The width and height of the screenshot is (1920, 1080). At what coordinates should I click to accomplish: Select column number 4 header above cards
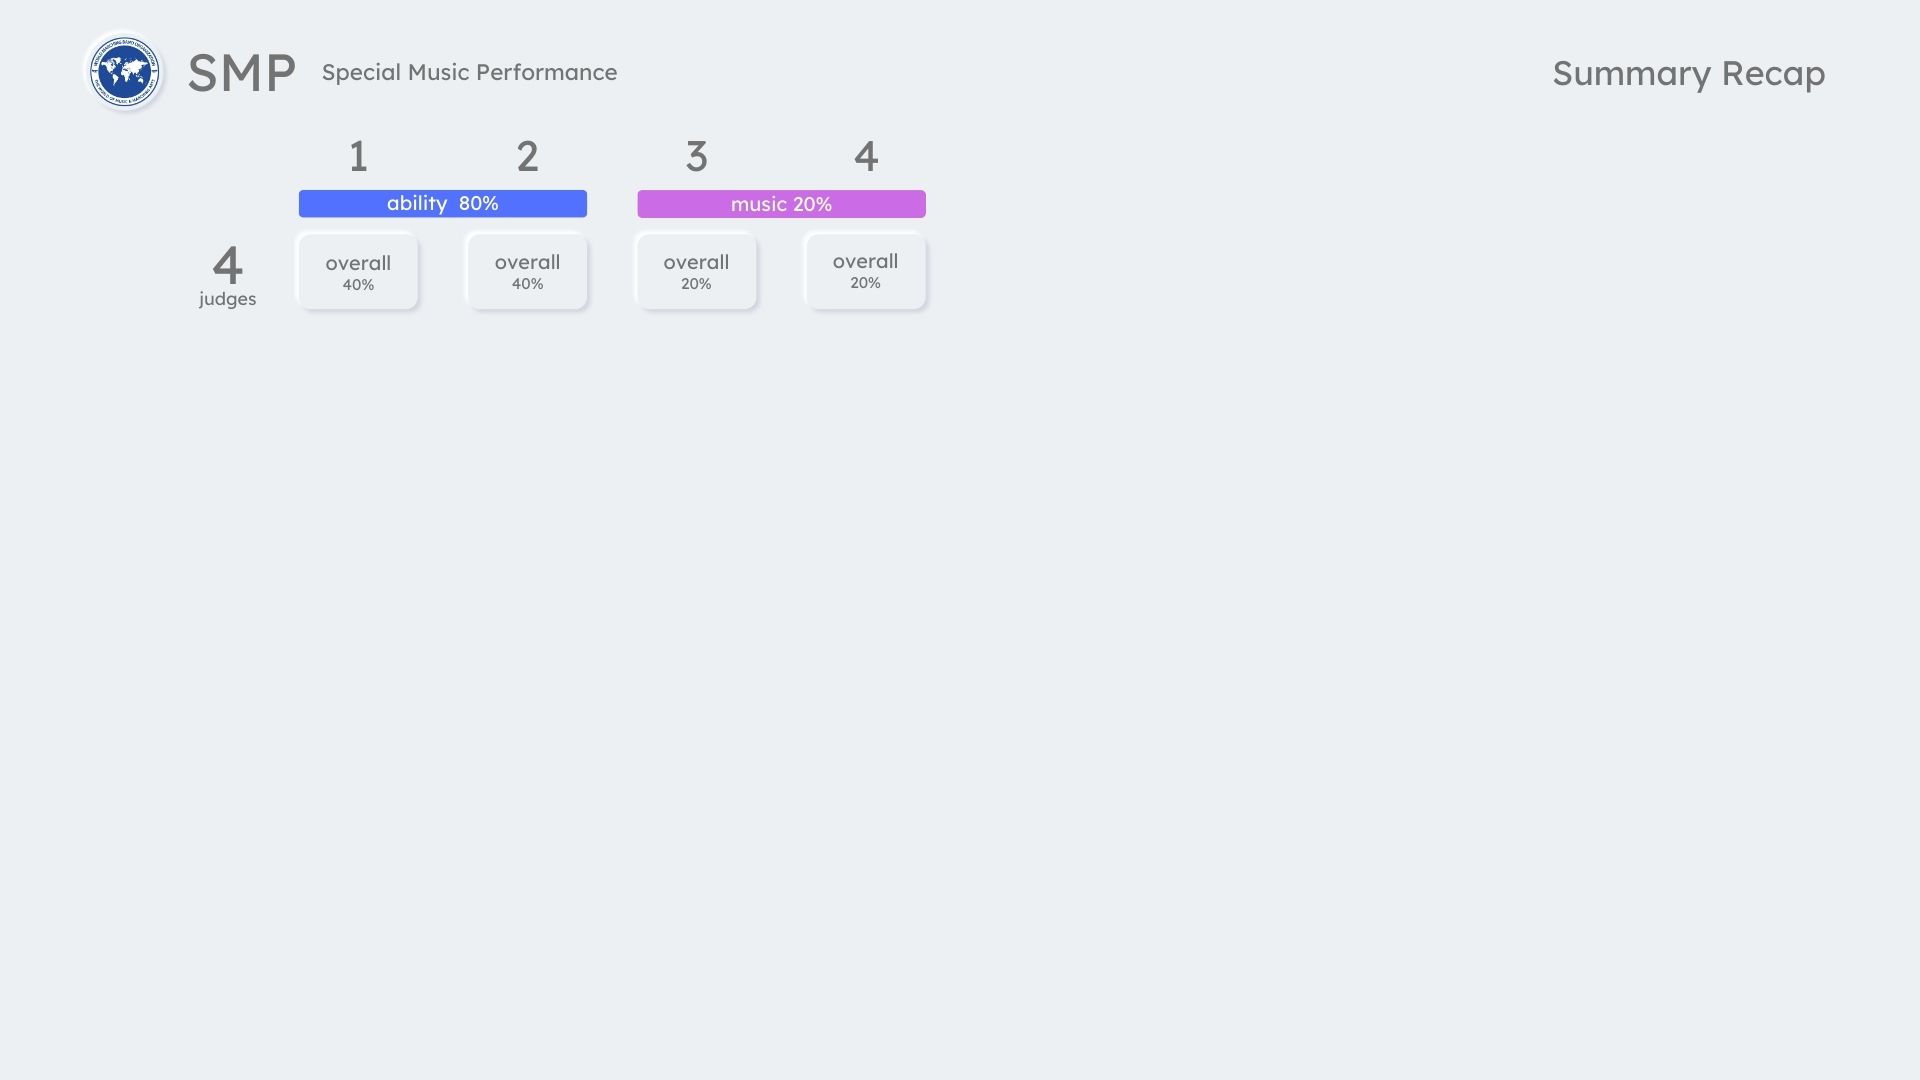(865, 156)
